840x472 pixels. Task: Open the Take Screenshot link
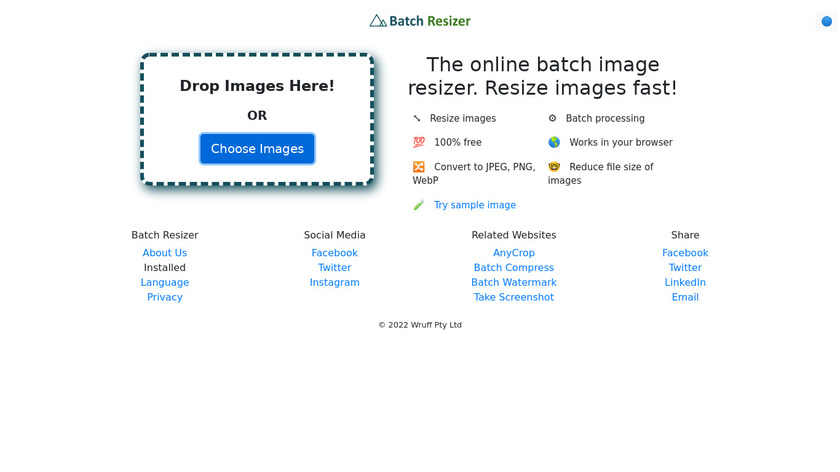click(x=514, y=297)
